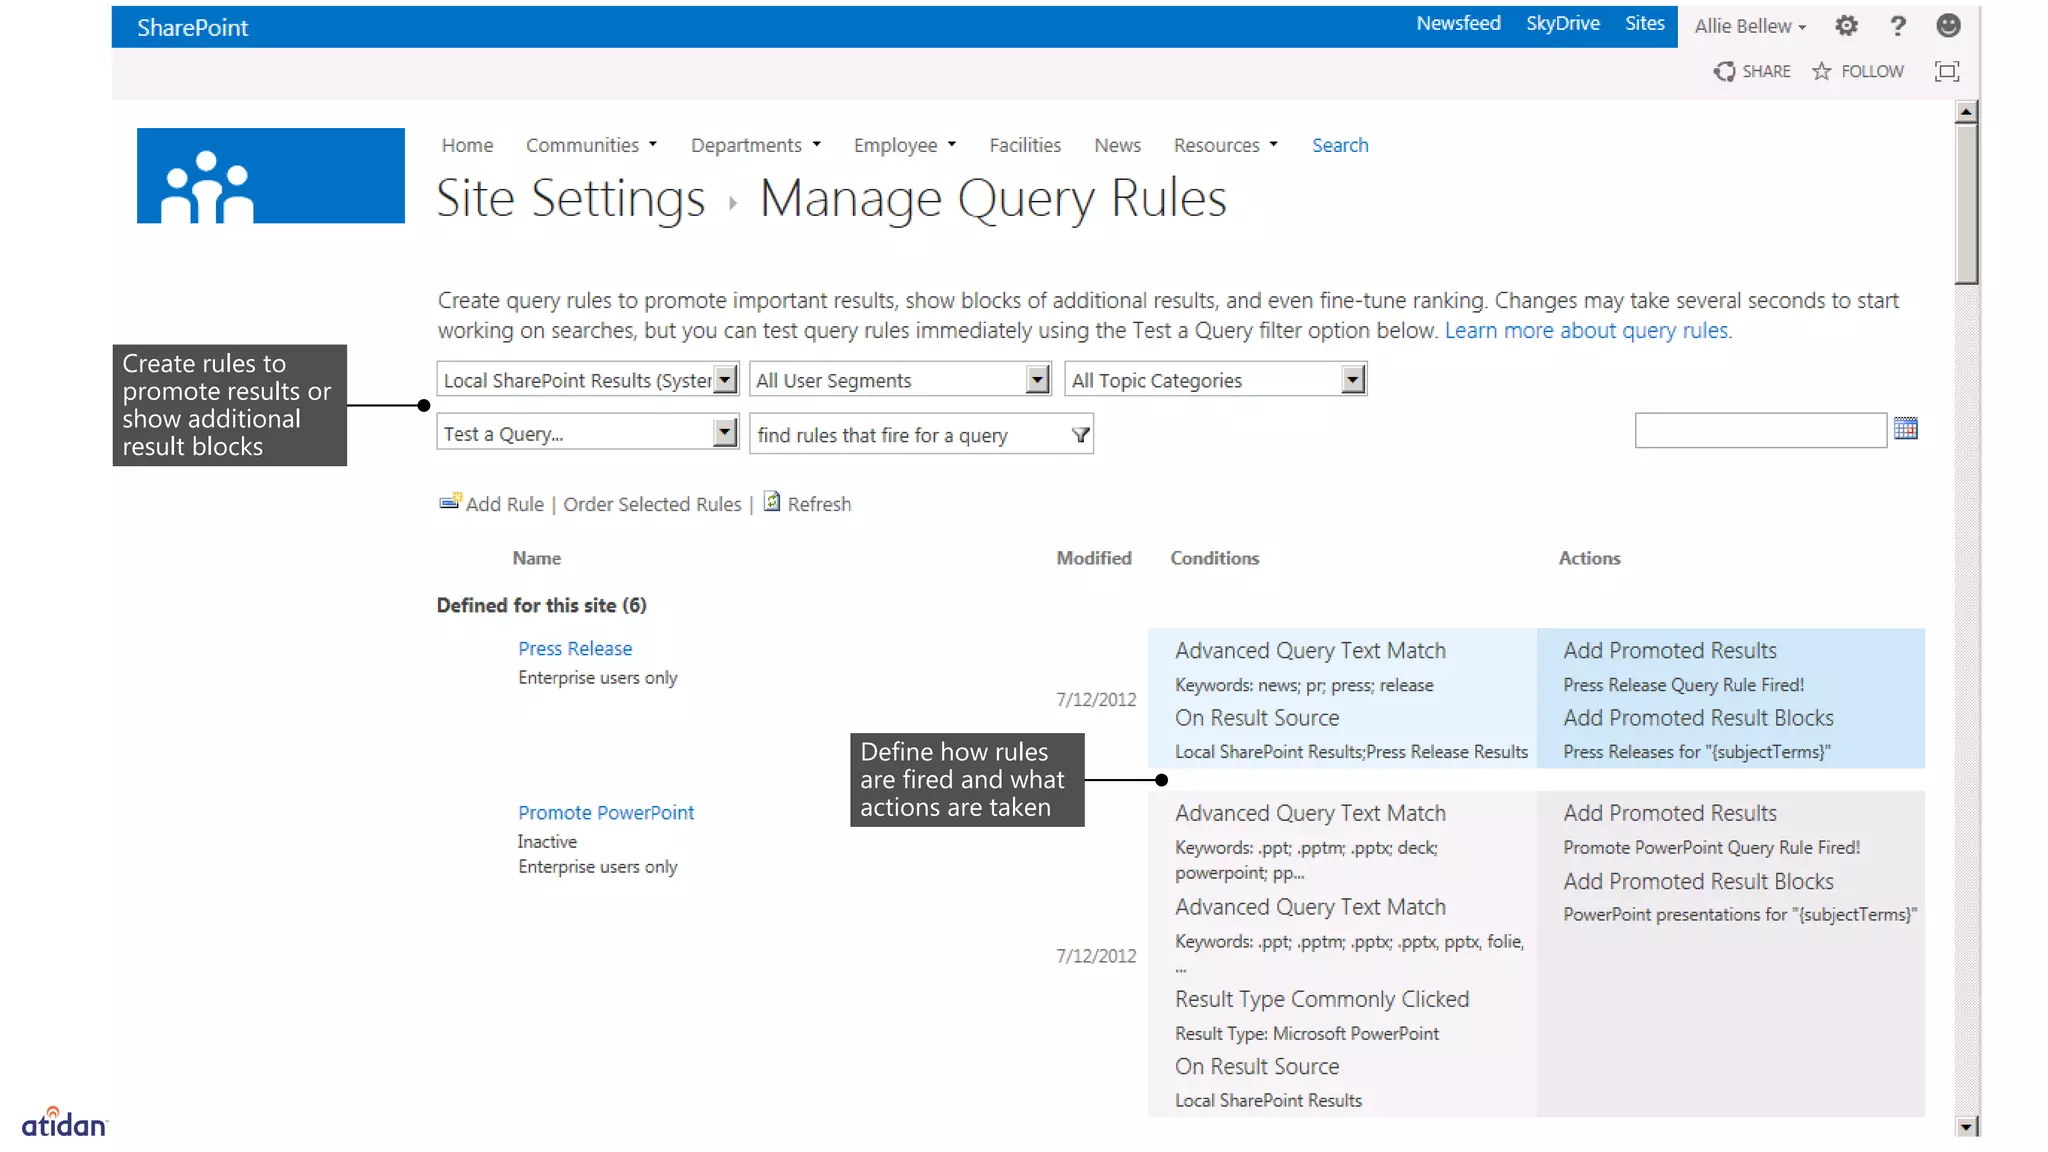Click the scrollbar up arrow

click(1966, 112)
